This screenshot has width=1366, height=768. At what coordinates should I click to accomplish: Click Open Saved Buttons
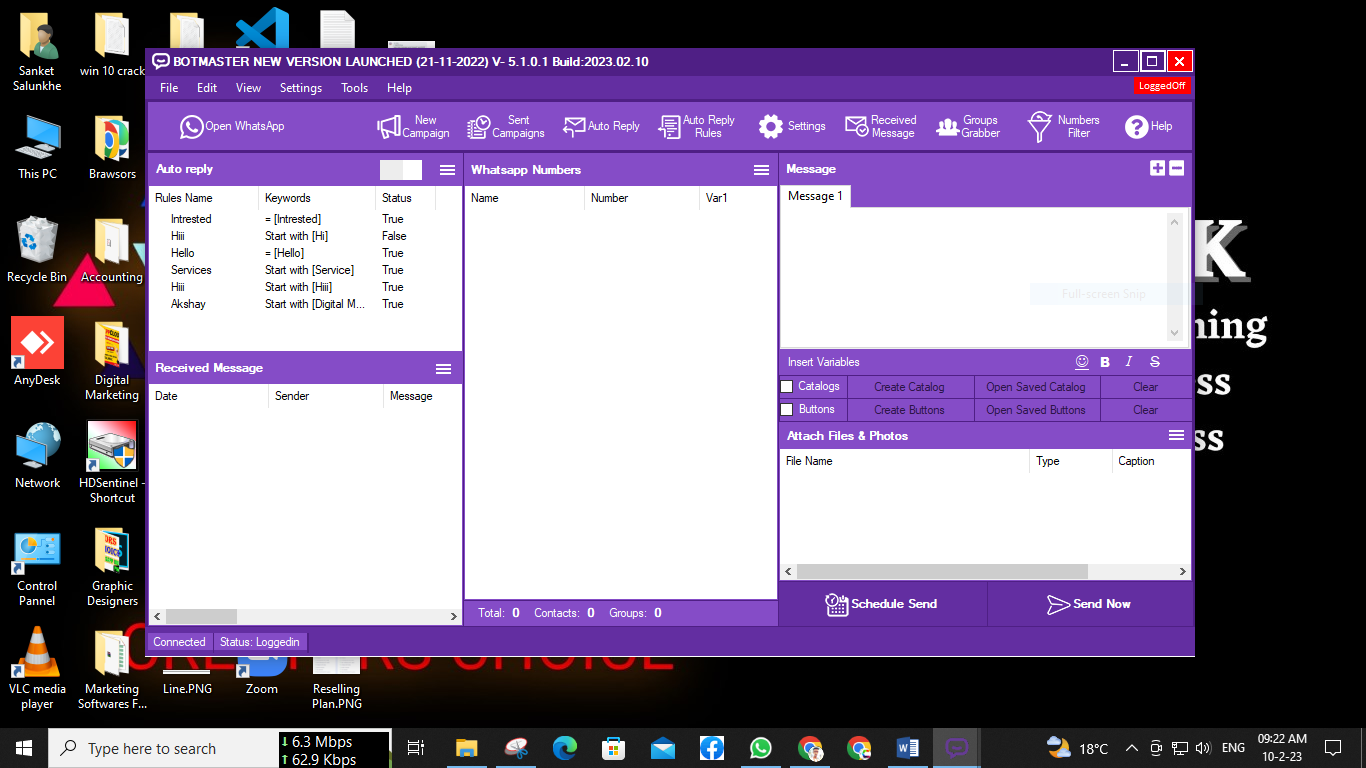pyautogui.click(x=1036, y=410)
